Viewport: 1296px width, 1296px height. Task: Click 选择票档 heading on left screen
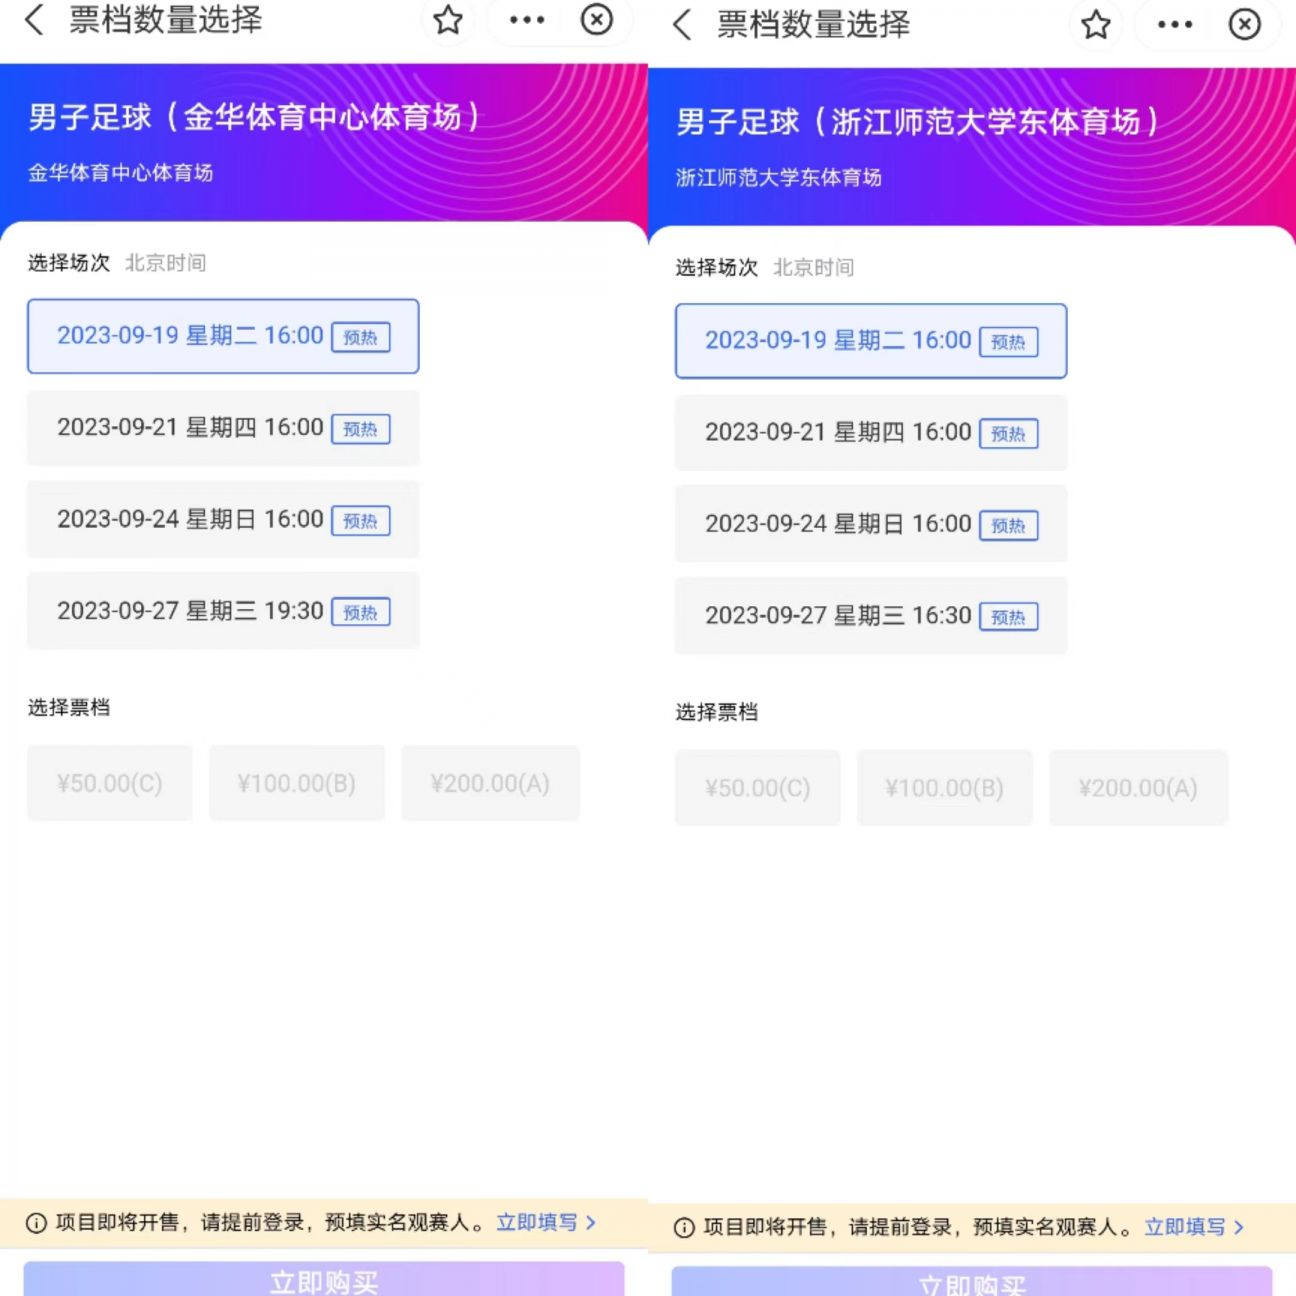coord(68,707)
